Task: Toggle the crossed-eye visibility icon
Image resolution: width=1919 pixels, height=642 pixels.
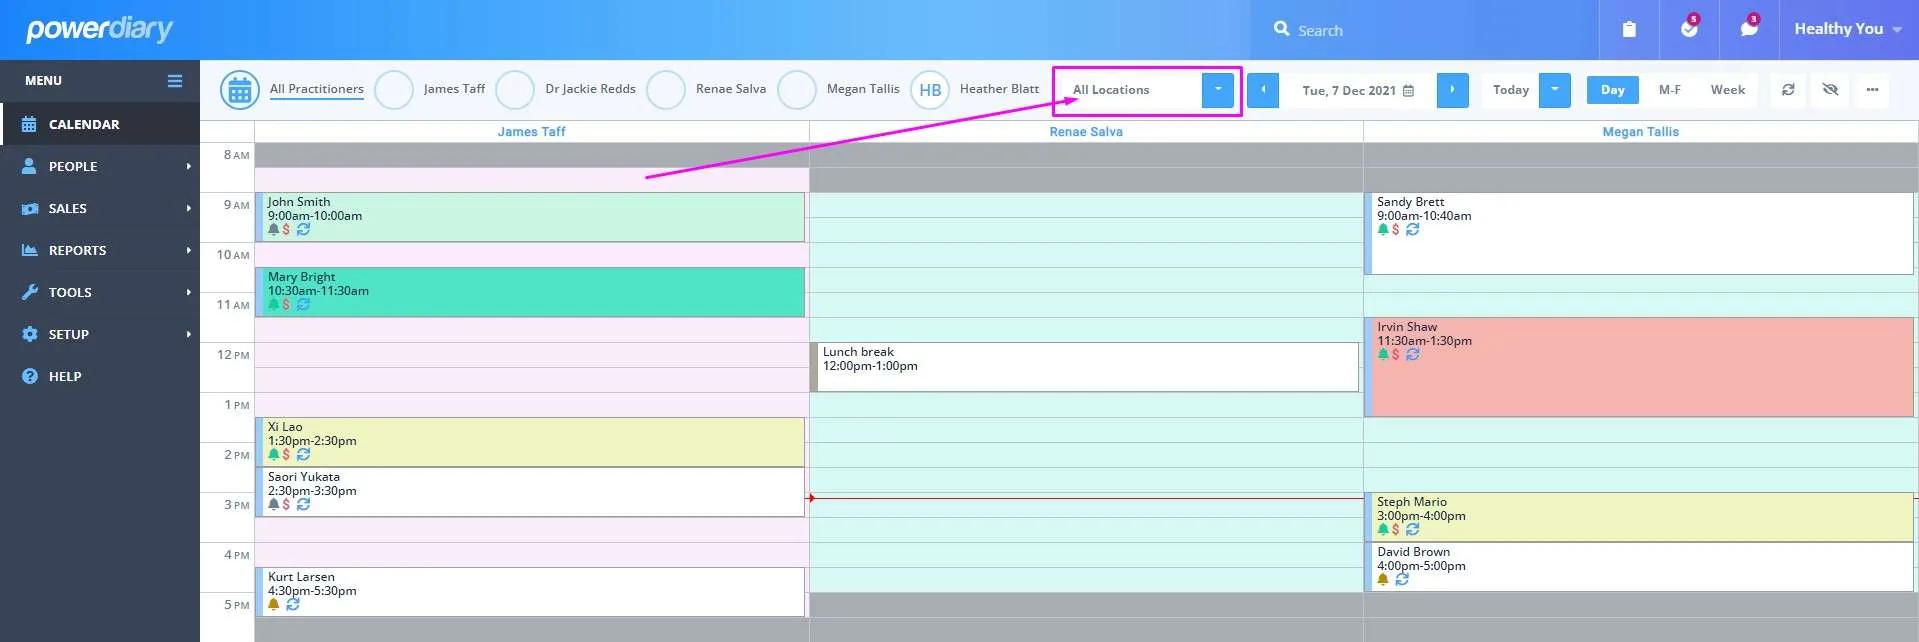Action: point(1830,90)
